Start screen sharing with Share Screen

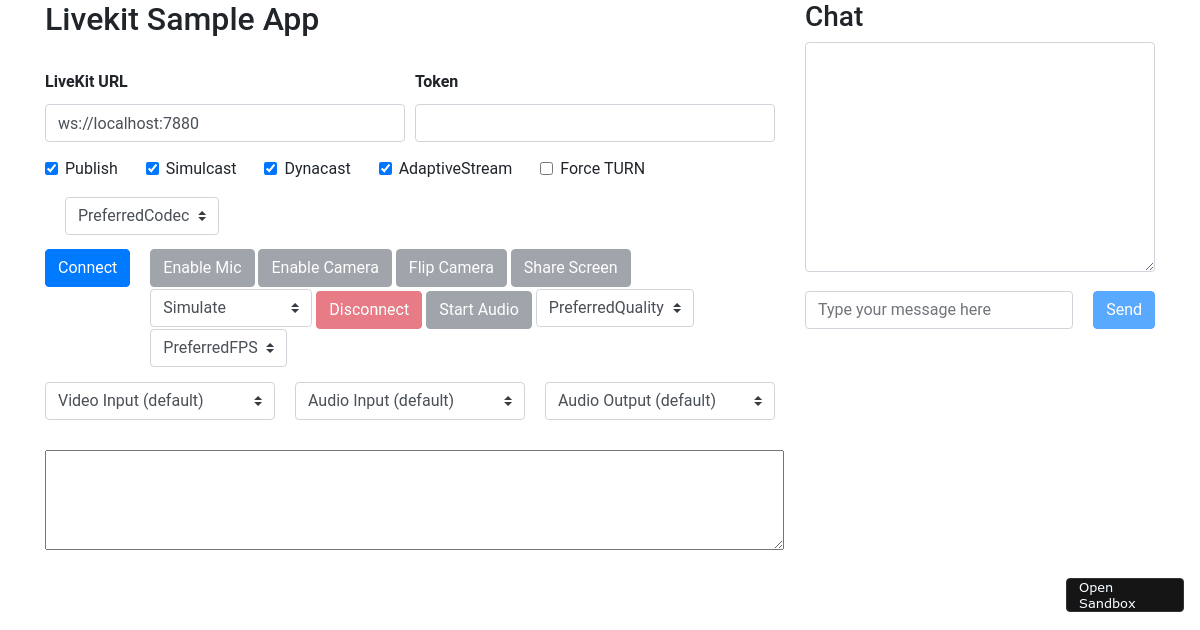pos(570,267)
